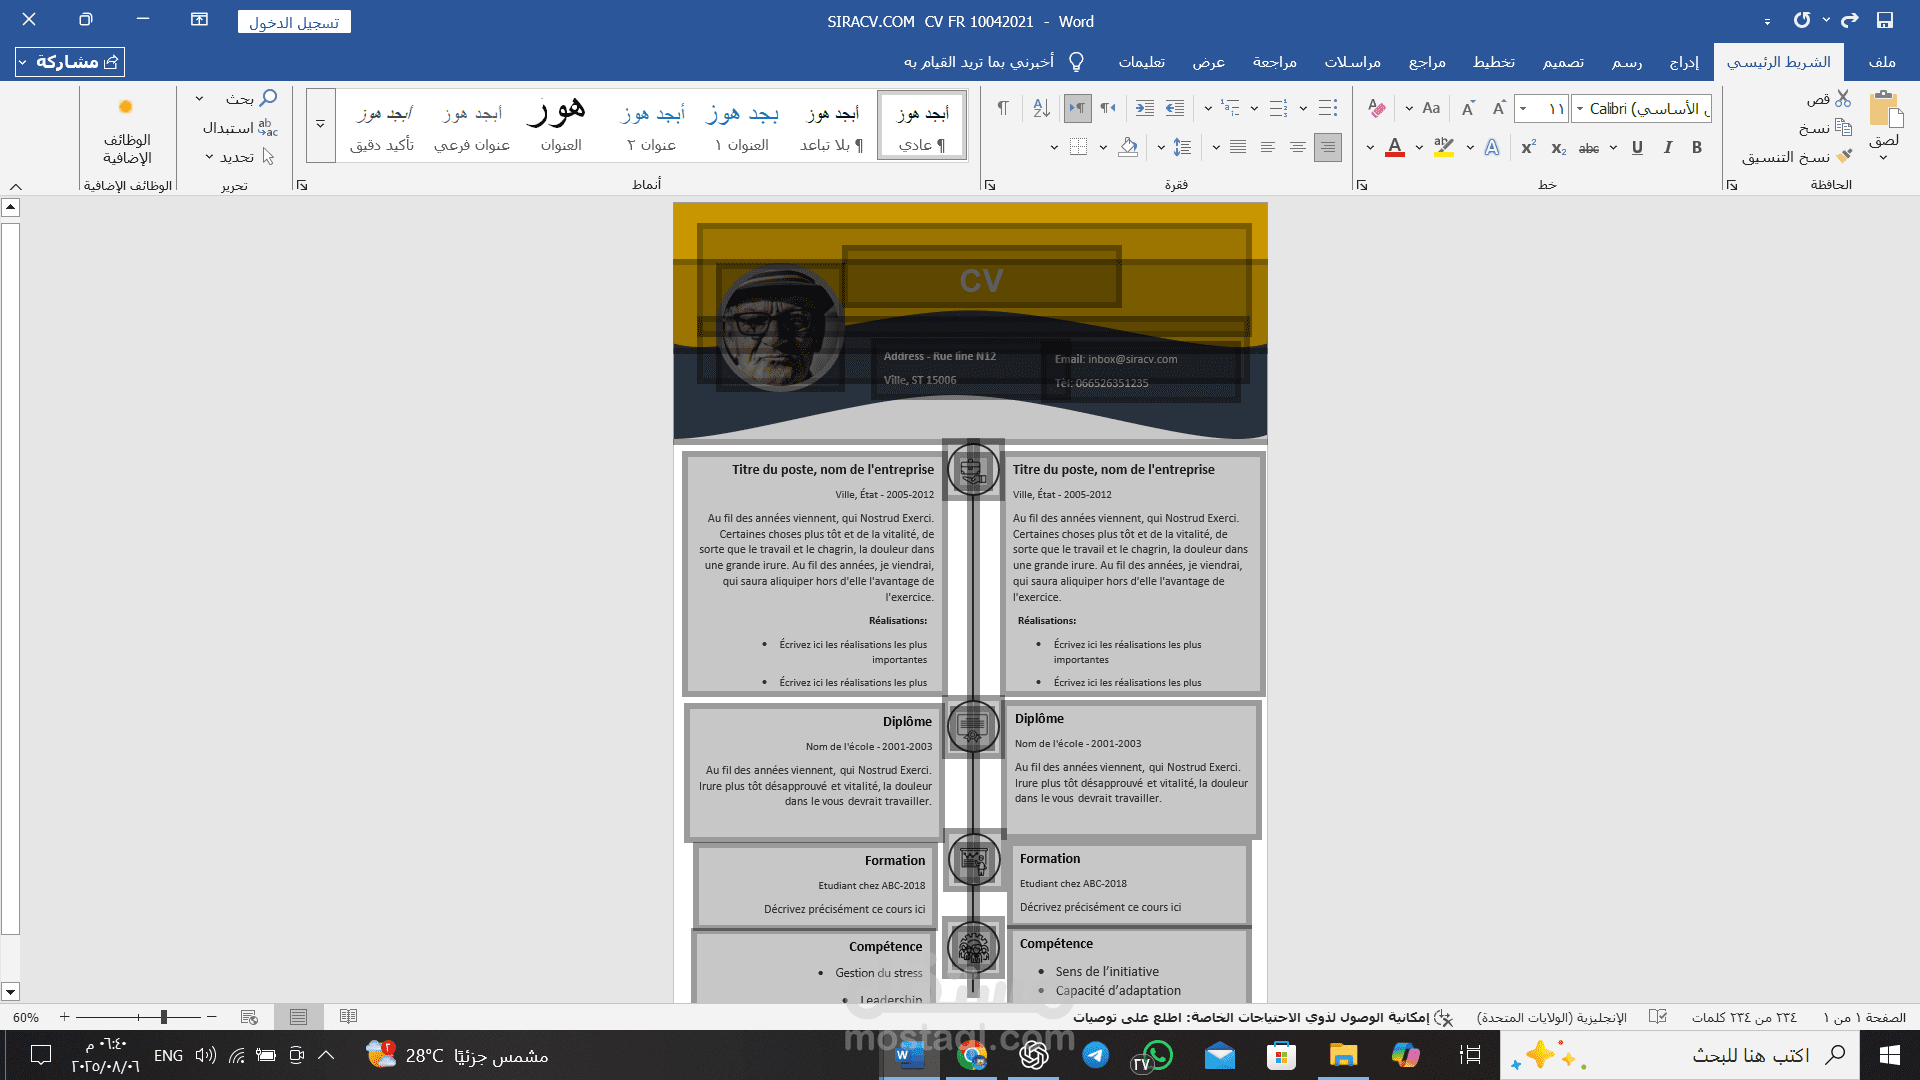Switch to the Insert (إدراج) tab
The image size is (1920, 1080).
coord(1684,62)
